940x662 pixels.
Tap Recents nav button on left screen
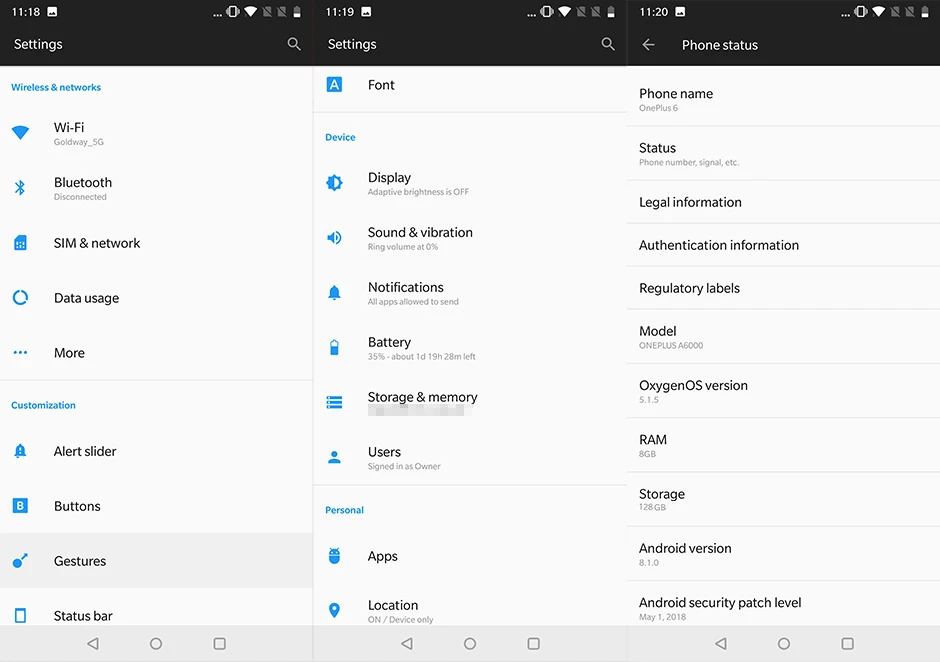(x=219, y=643)
